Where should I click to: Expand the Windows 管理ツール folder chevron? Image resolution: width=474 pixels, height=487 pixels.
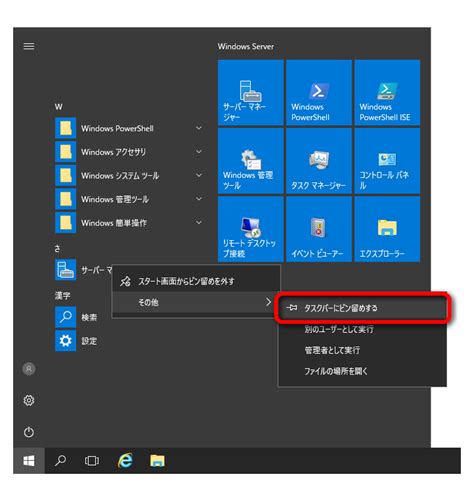coord(199,199)
